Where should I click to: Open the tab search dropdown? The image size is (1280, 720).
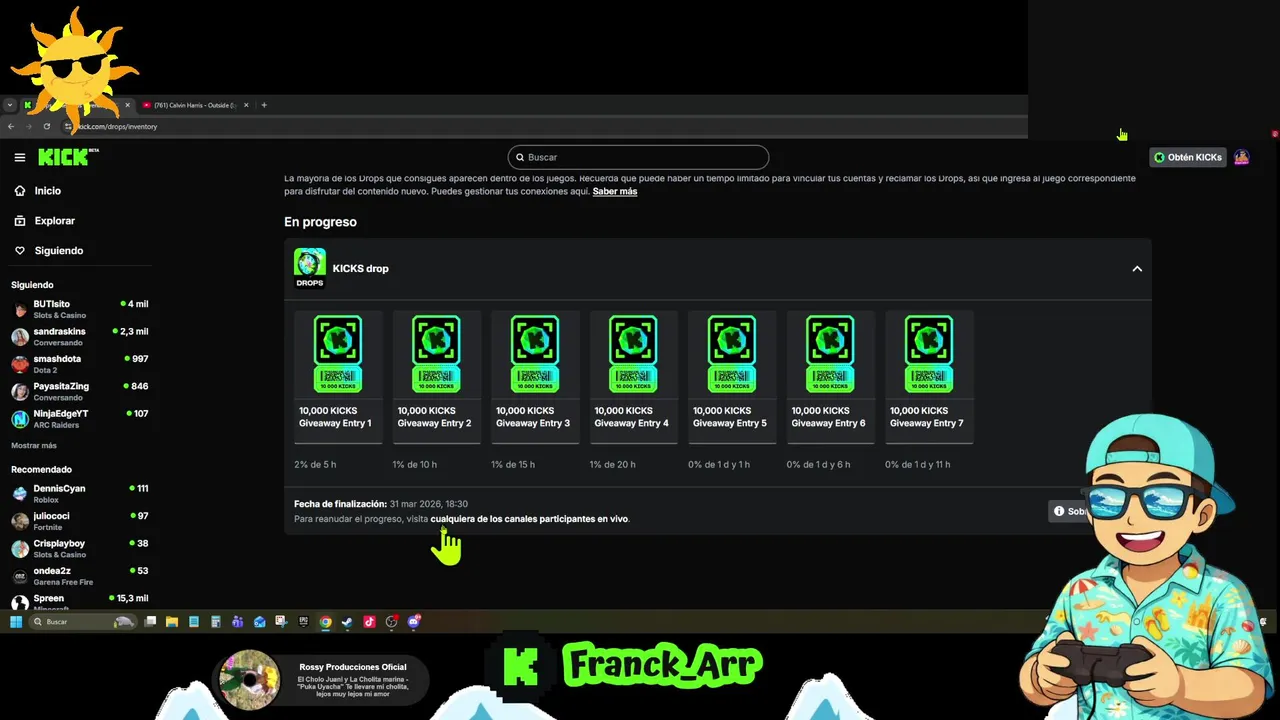click(x=9, y=105)
